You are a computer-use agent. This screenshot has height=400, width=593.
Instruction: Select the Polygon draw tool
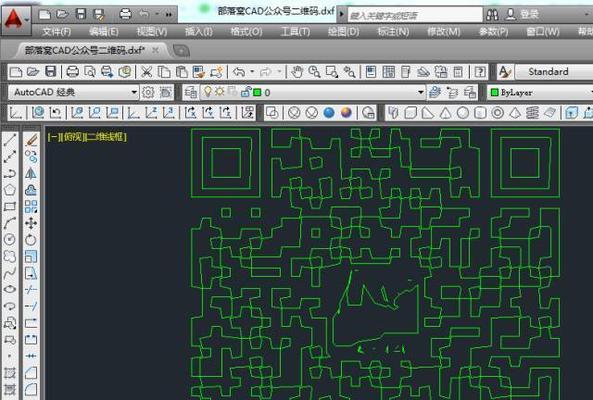(x=10, y=190)
